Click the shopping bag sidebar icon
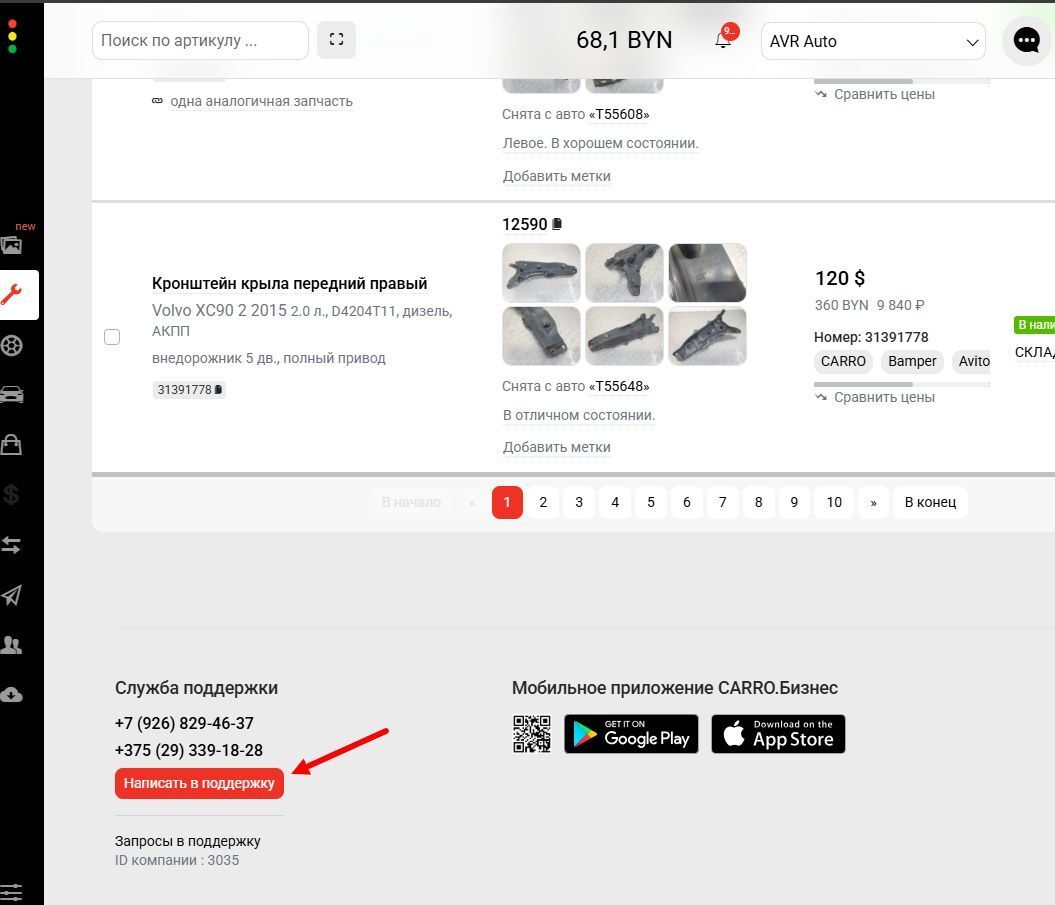 click(12, 444)
